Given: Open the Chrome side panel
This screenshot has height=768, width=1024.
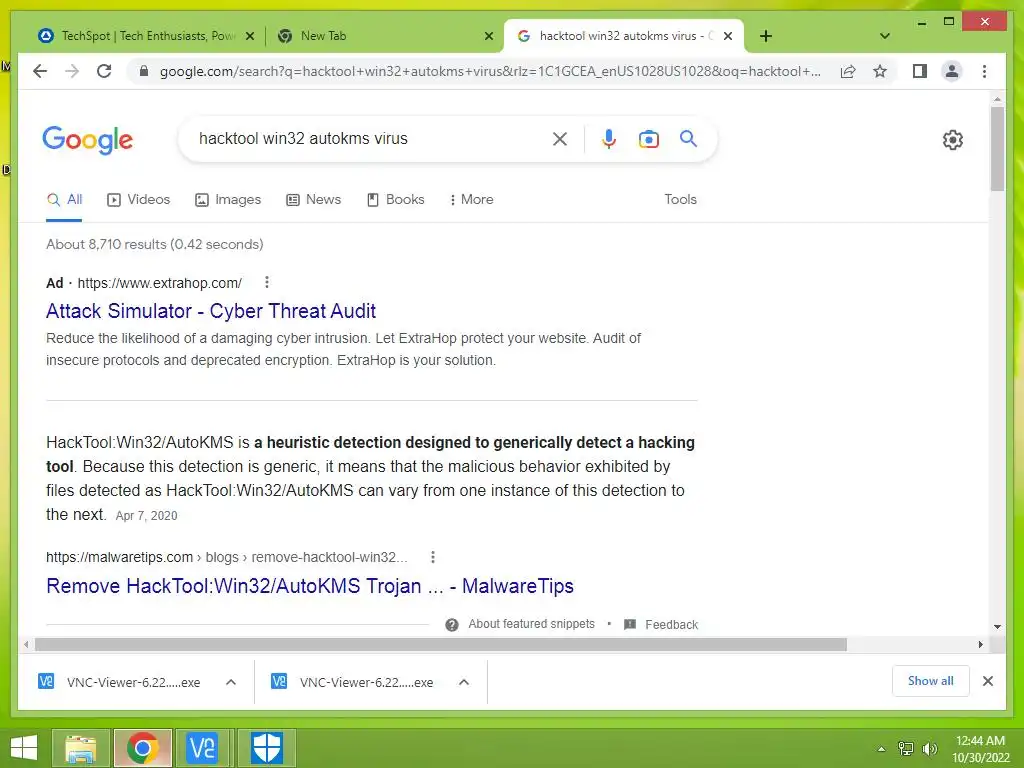Looking at the screenshot, I should pyautogui.click(x=920, y=71).
